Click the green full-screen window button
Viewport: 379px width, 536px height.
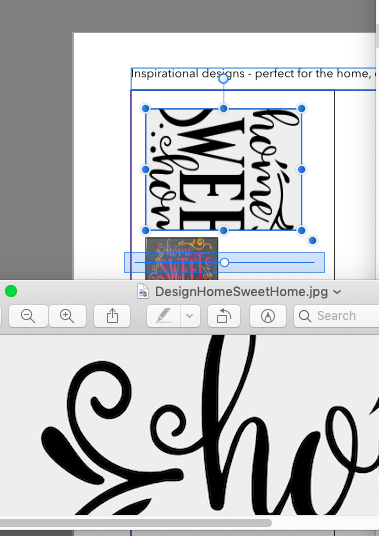(x=11, y=291)
